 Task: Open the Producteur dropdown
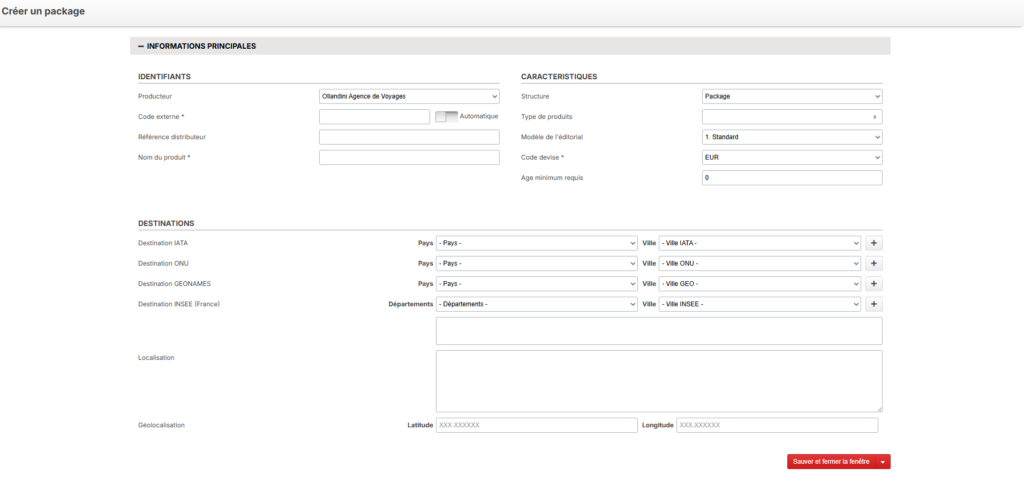408,96
